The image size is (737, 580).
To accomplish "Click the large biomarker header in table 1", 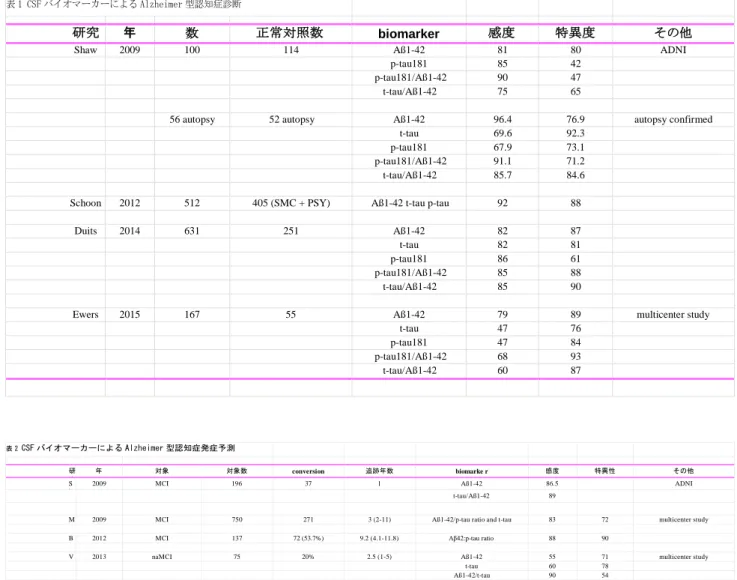I will tap(409, 33).
